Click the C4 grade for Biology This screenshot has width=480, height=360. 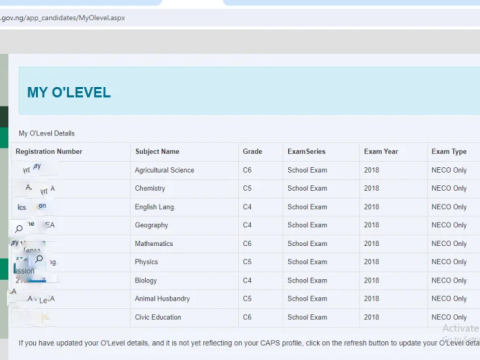(x=247, y=280)
